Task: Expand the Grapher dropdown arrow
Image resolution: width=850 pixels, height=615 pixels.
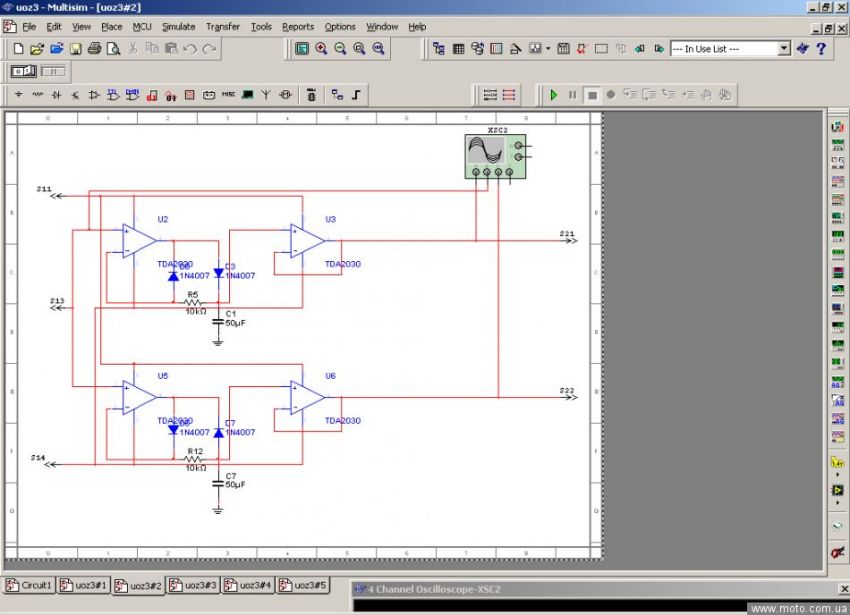Action: click(548, 48)
